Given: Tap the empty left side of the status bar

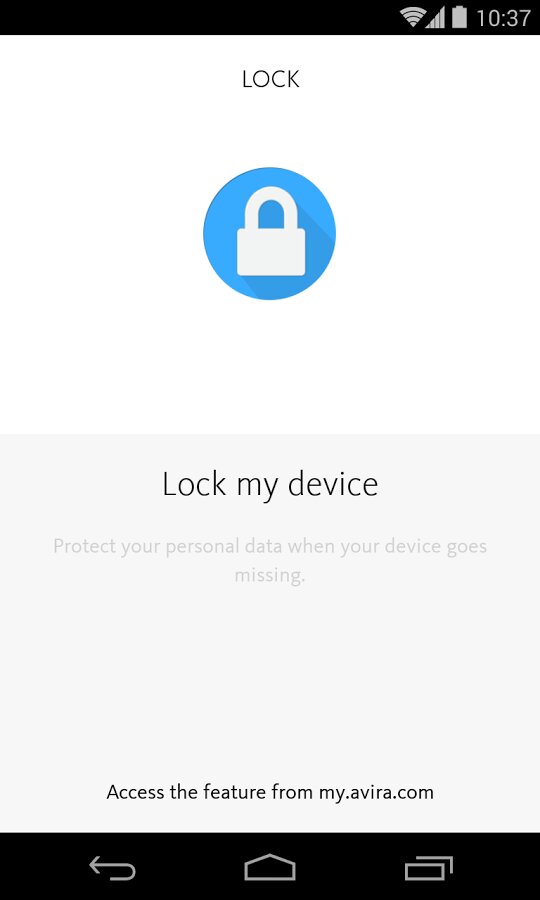Looking at the screenshot, I should click(195, 17).
